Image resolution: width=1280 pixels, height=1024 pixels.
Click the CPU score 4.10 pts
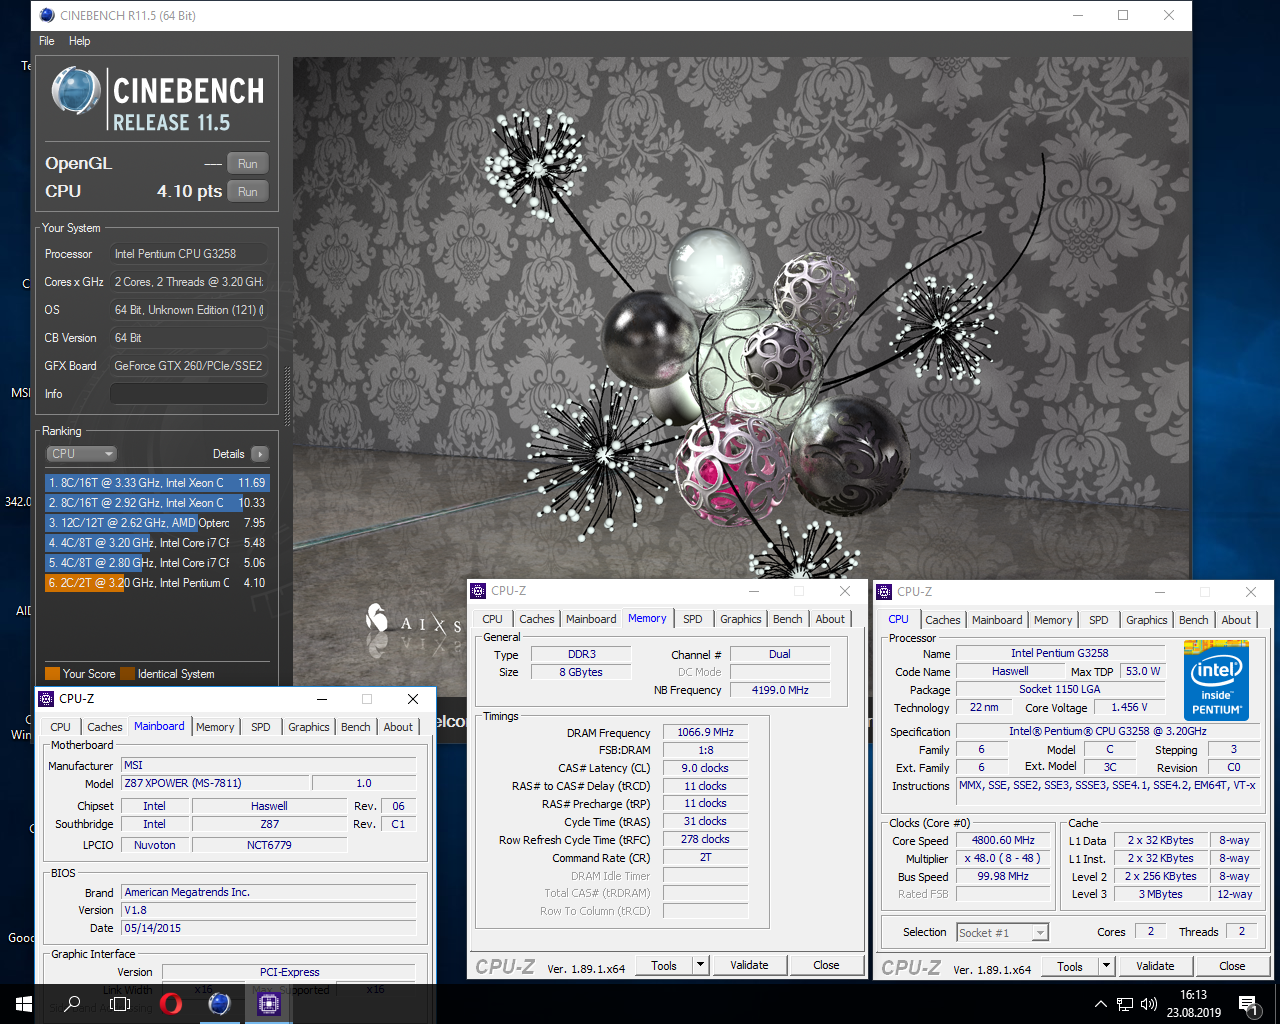pyautogui.click(x=189, y=191)
